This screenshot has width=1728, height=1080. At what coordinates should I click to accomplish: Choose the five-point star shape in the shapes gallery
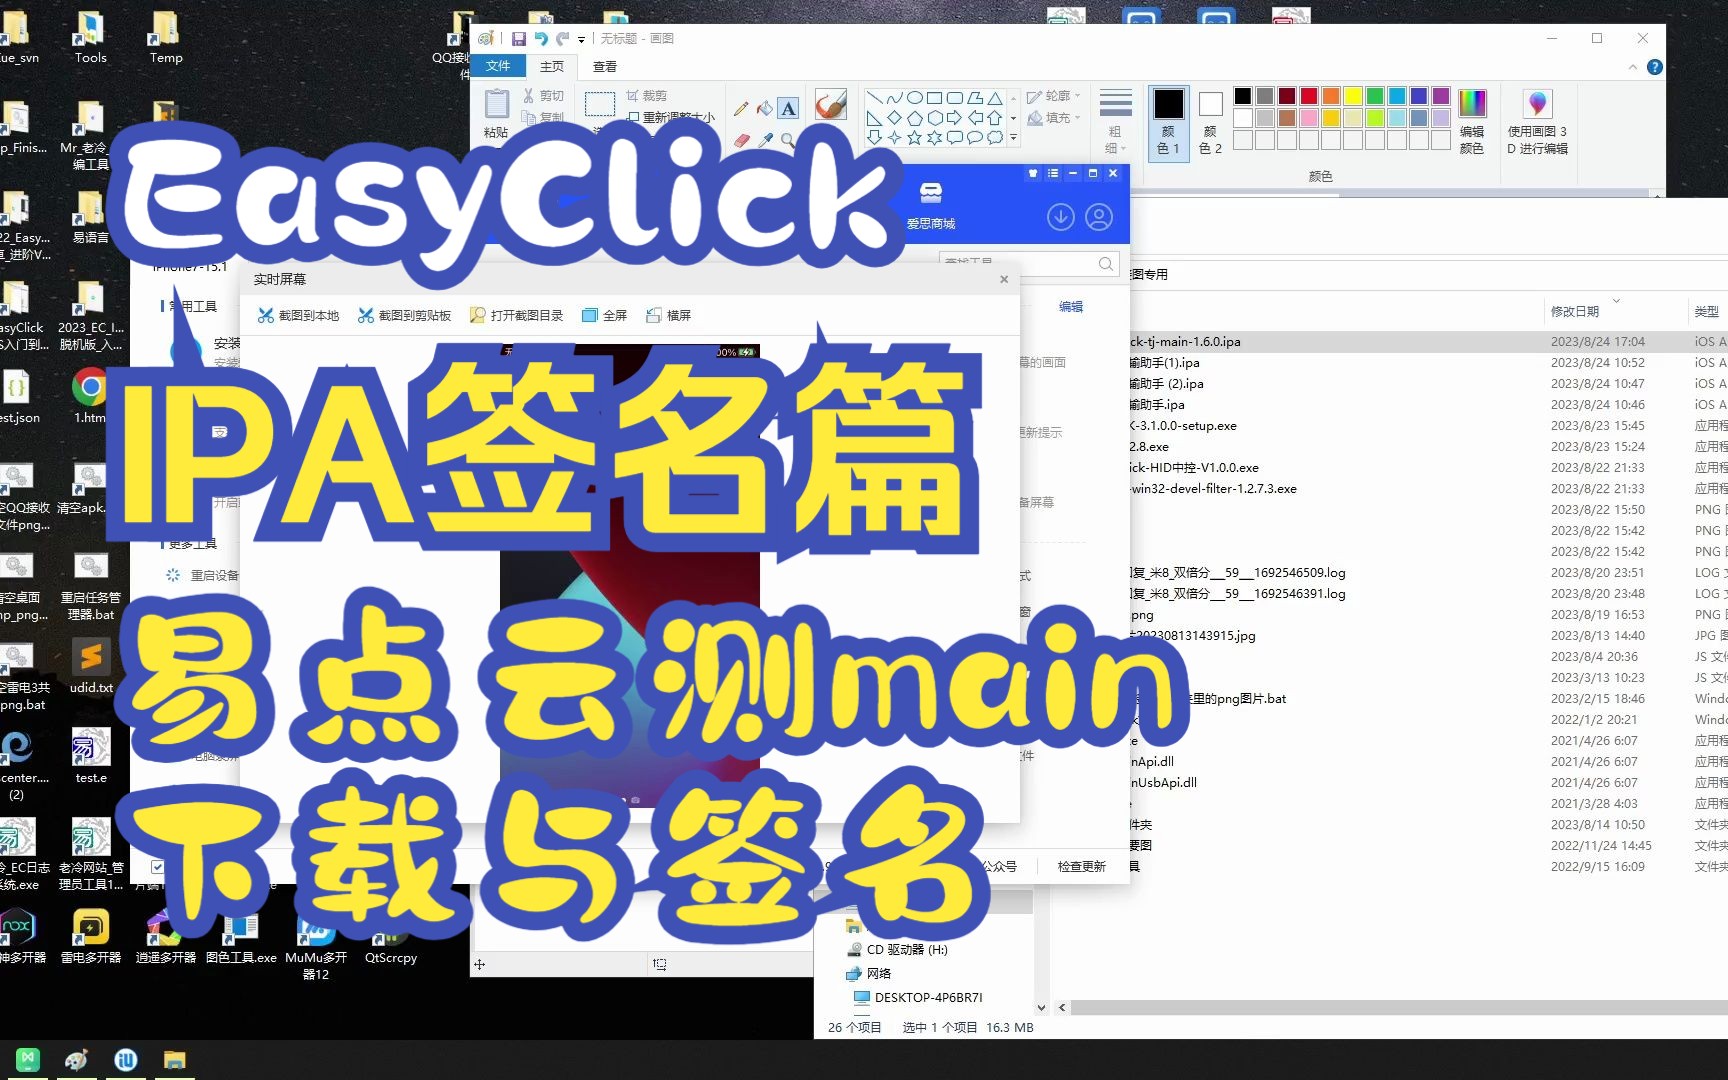point(914,138)
